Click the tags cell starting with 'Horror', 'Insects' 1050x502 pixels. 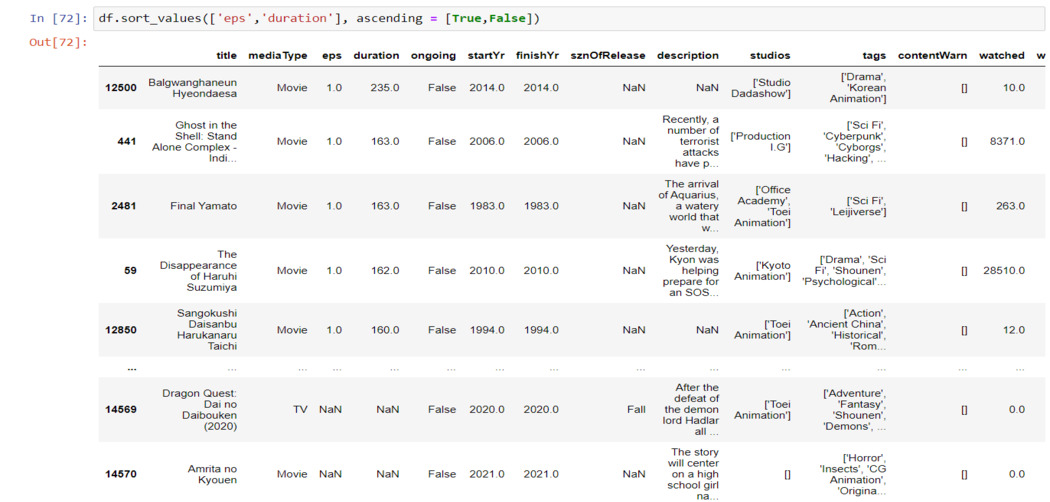(852, 474)
